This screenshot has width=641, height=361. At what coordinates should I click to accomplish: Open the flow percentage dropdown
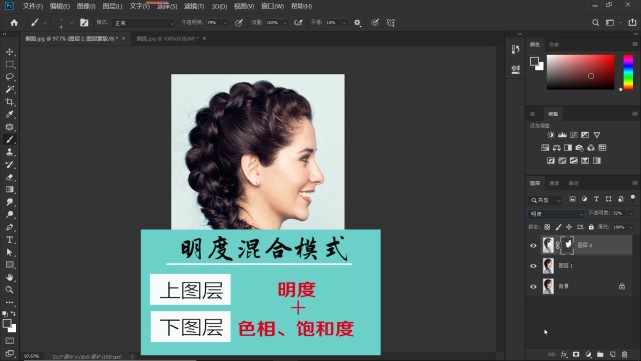coord(285,23)
